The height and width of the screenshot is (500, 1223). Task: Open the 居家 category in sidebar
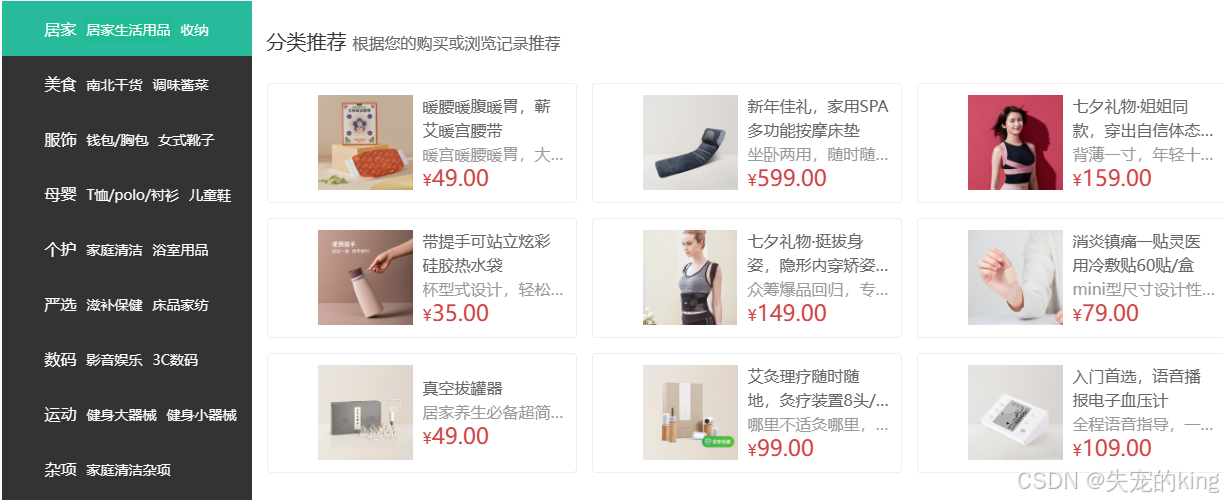60,30
